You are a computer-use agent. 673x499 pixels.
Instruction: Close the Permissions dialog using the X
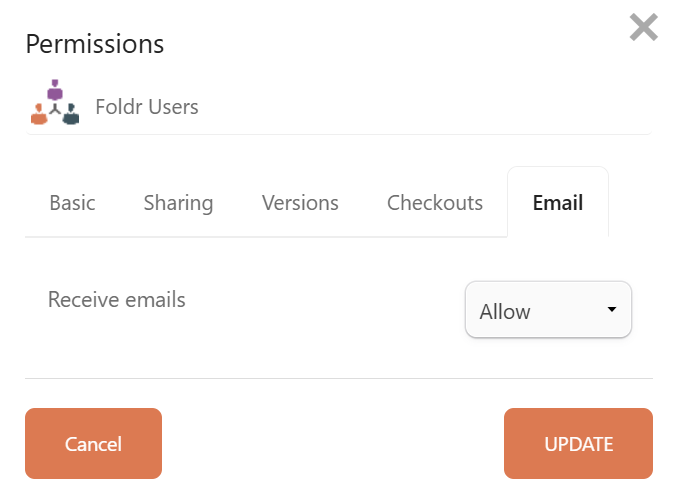(x=643, y=27)
